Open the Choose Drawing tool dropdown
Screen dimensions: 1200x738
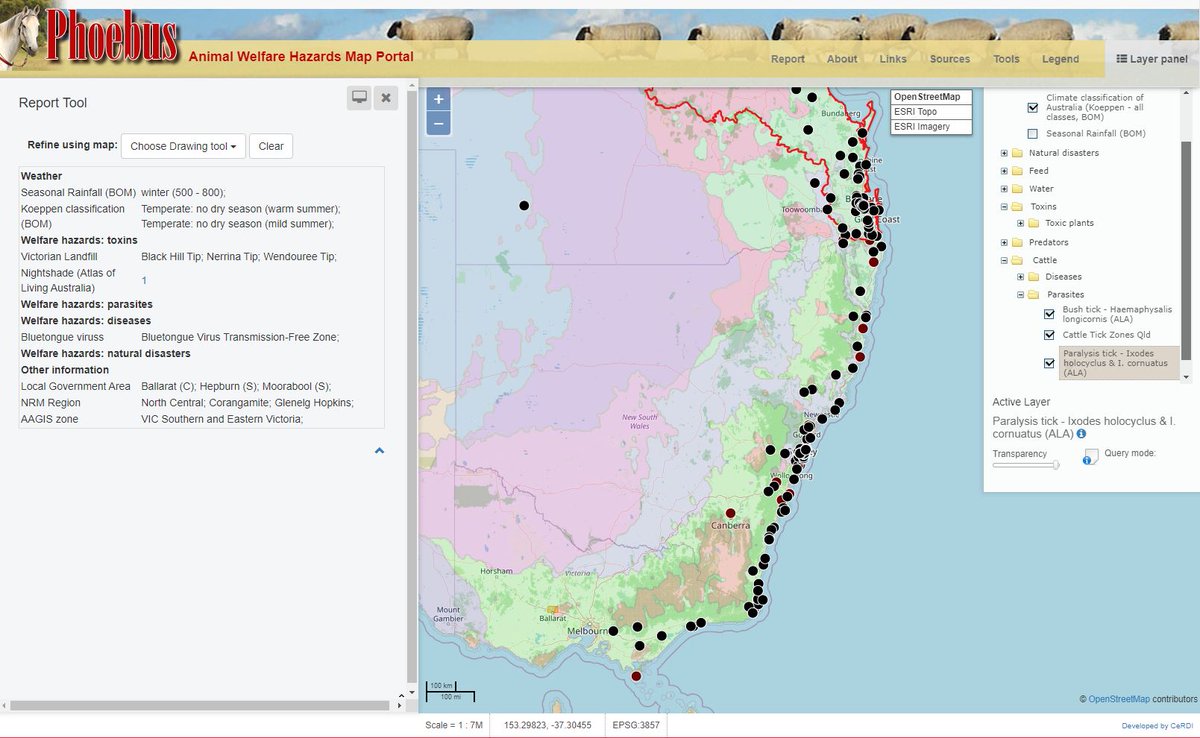(x=183, y=146)
